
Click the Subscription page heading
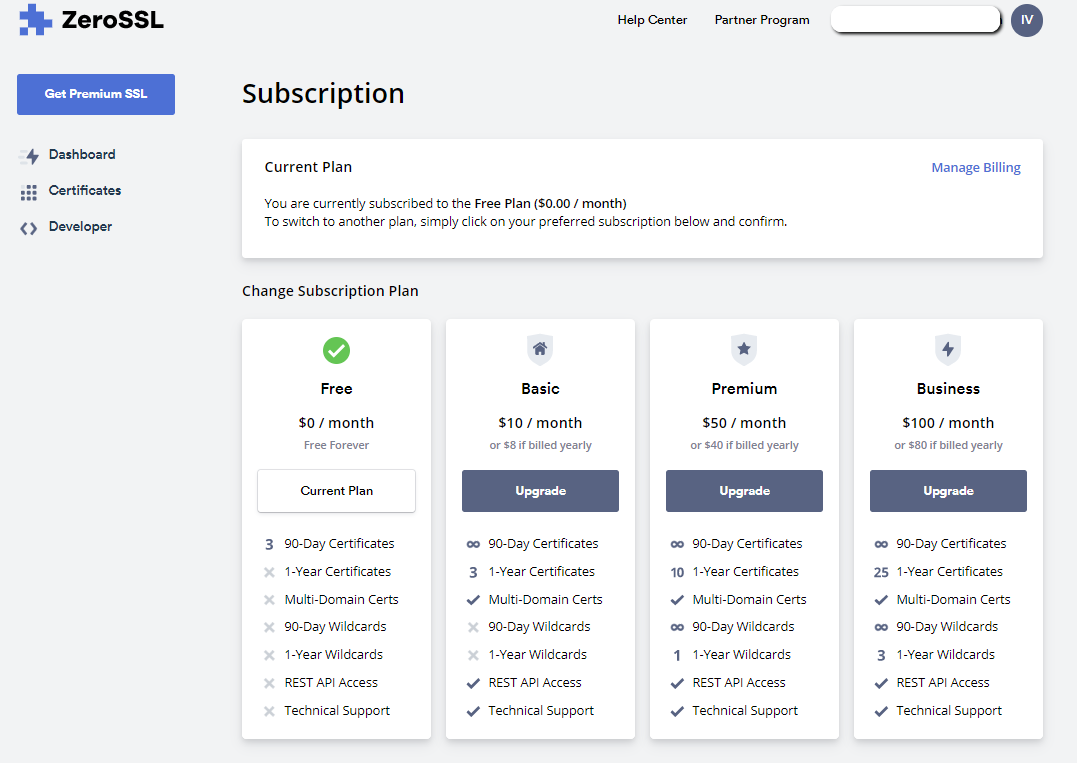pyautogui.click(x=323, y=93)
